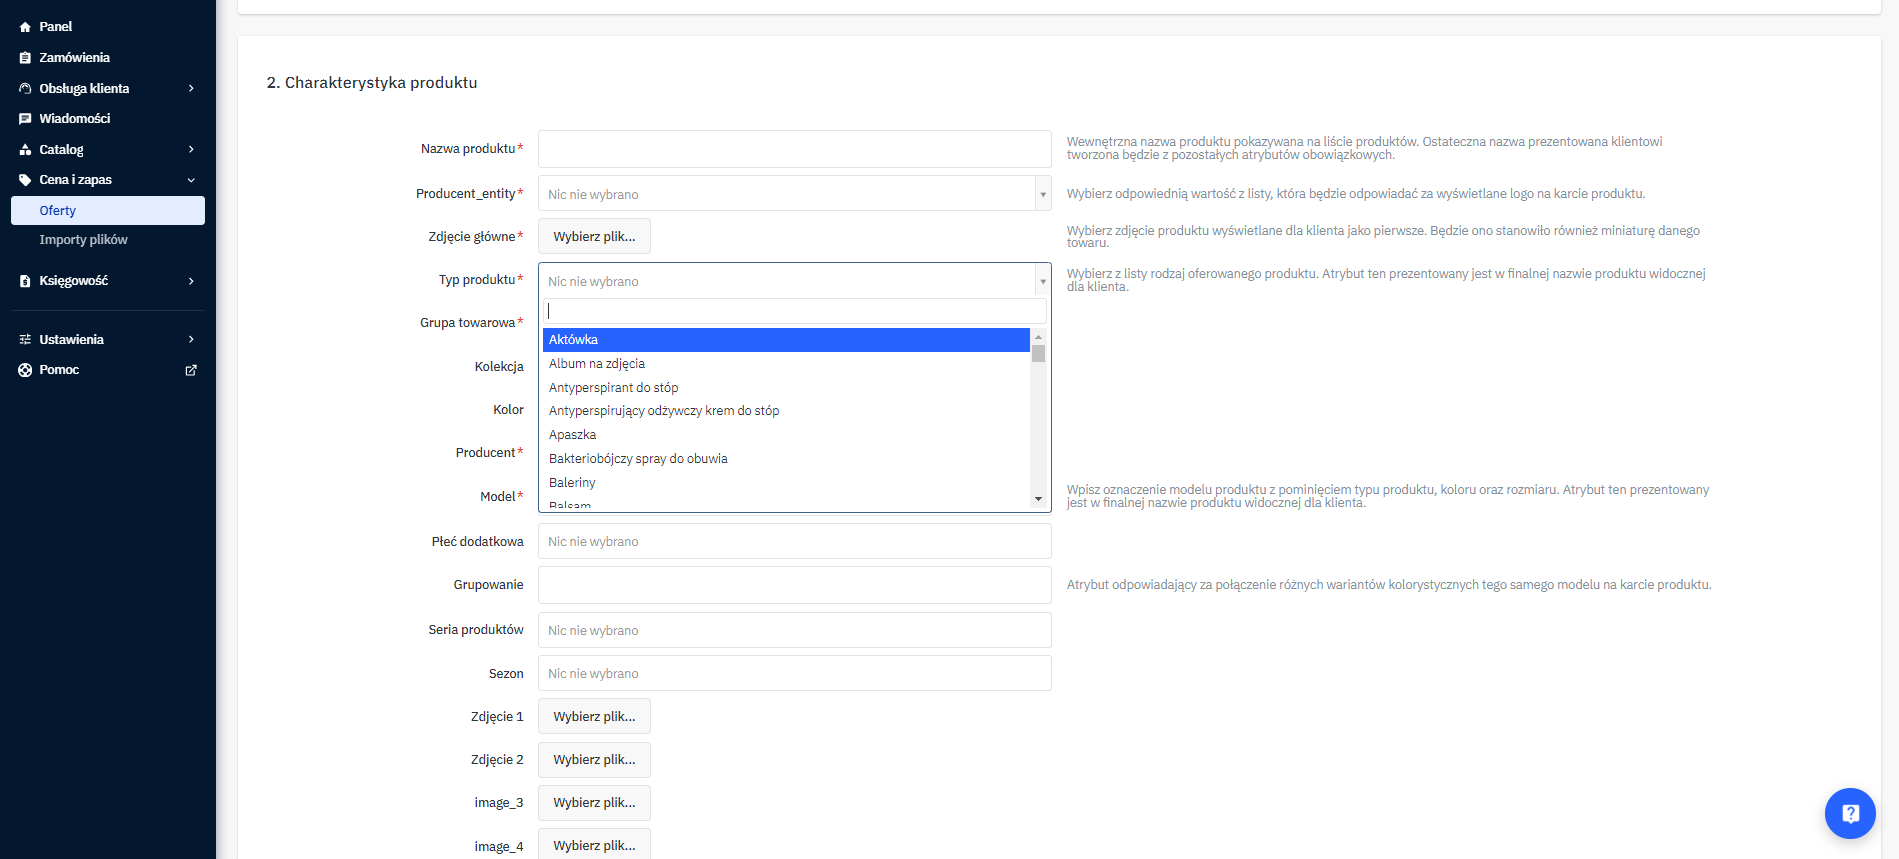The image size is (1899, 859).
Task: Open the Sezon dropdown
Action: pyautogui.click(x=794, y=673)
